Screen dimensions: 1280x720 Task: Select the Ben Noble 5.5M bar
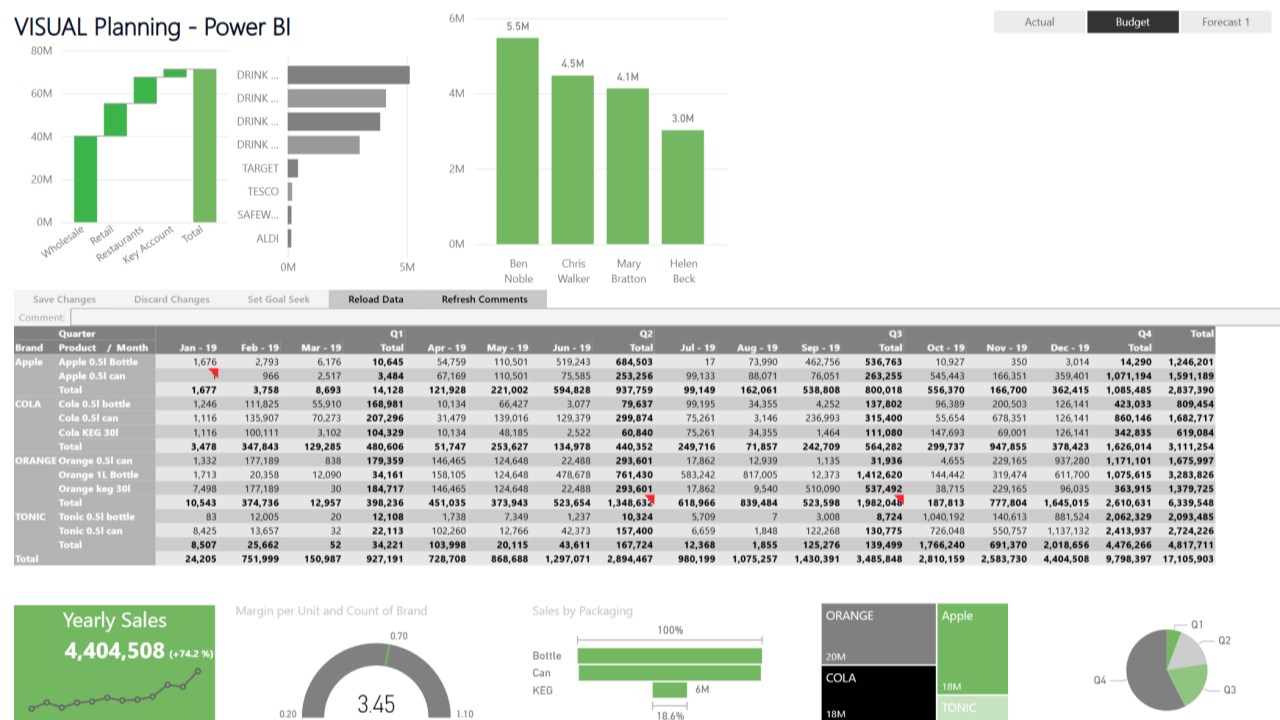point(518,141)
